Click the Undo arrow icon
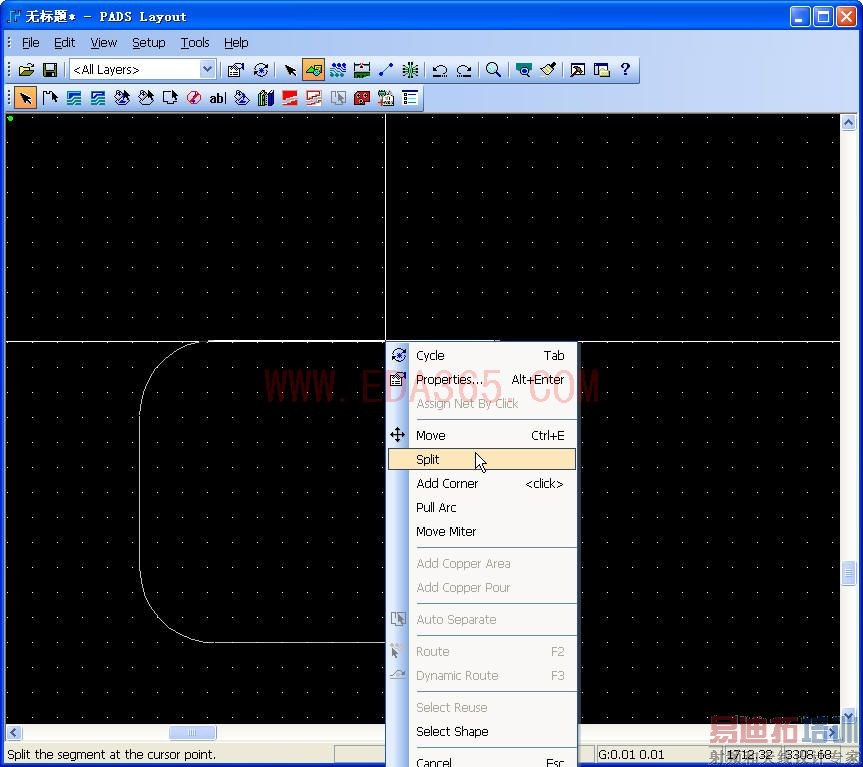 (439, 70)
